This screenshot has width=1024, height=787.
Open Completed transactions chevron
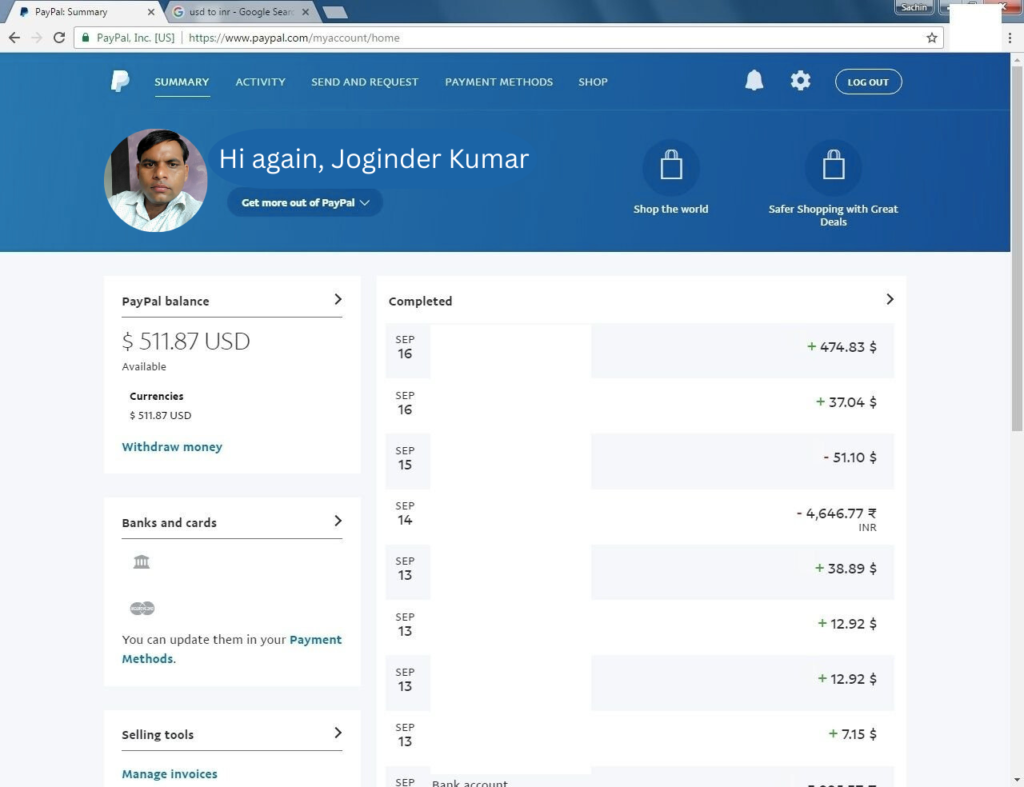tap(889, 299)
